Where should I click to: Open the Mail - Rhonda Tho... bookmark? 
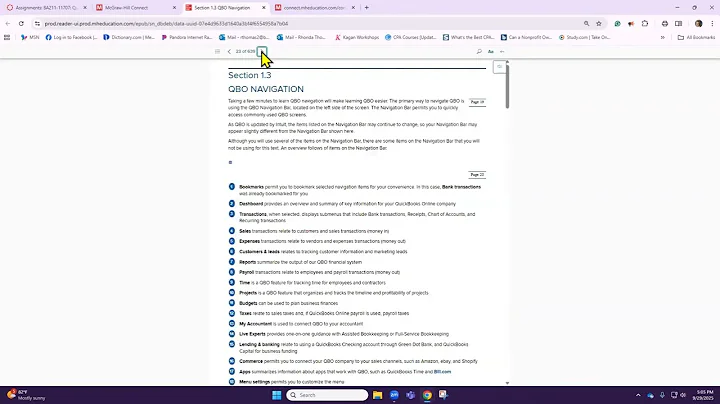tap(301, 37)
